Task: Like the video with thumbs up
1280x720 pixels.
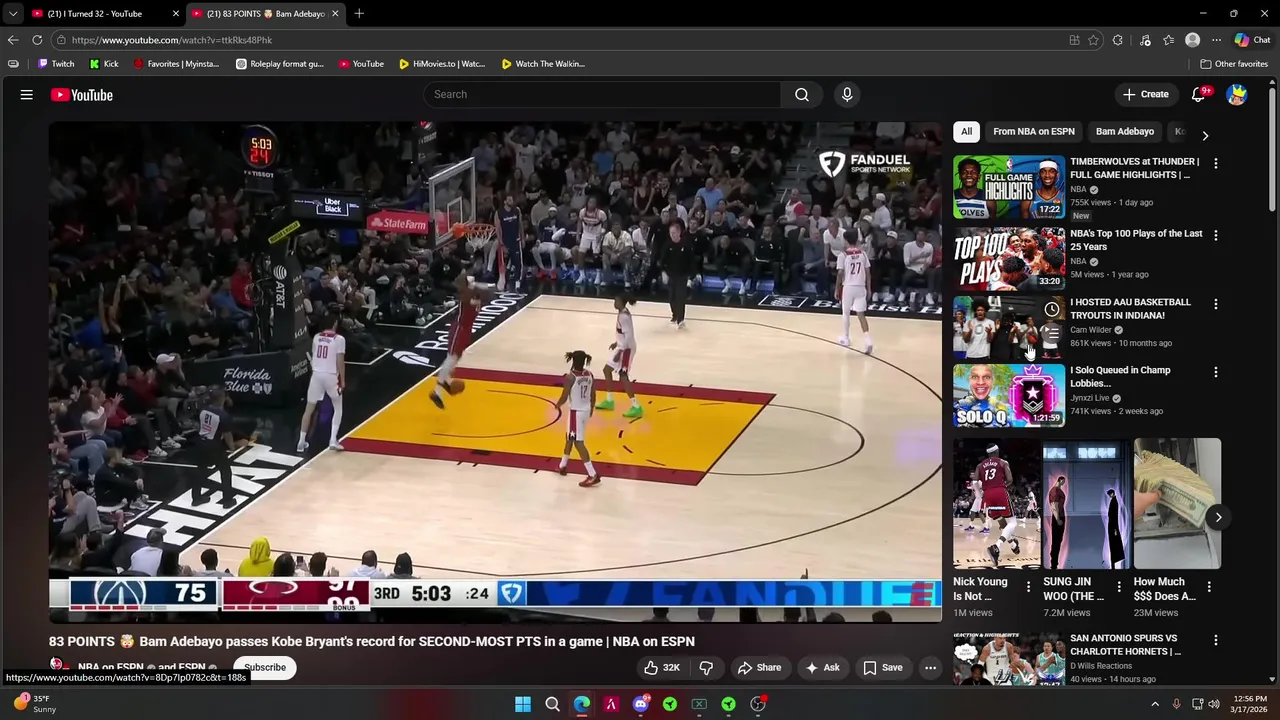Action: [x=661, y=667]
